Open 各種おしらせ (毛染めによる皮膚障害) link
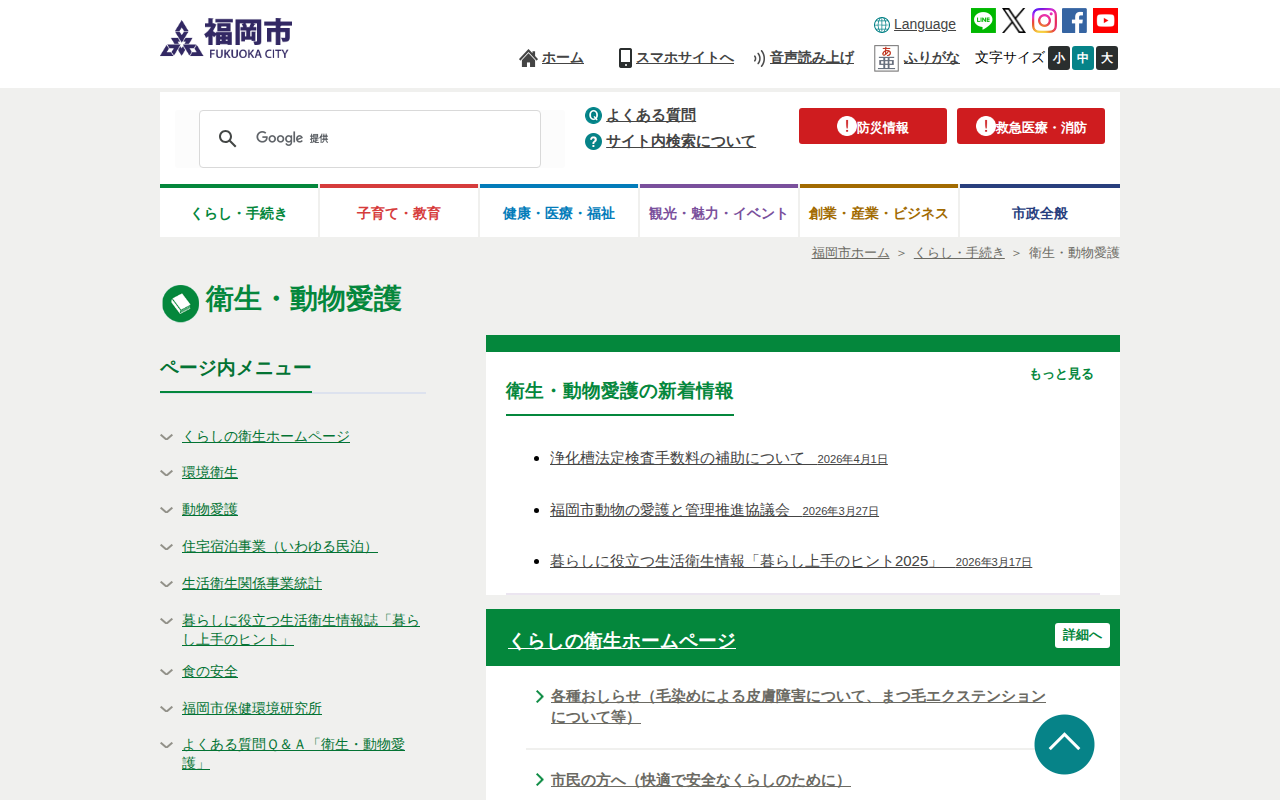 [x=798, y=706]
